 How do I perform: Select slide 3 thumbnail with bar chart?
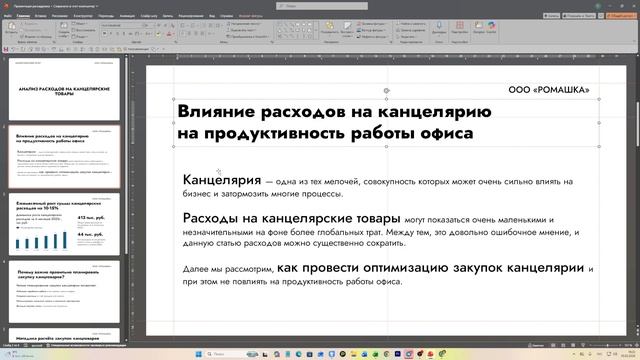click(64, 224)
